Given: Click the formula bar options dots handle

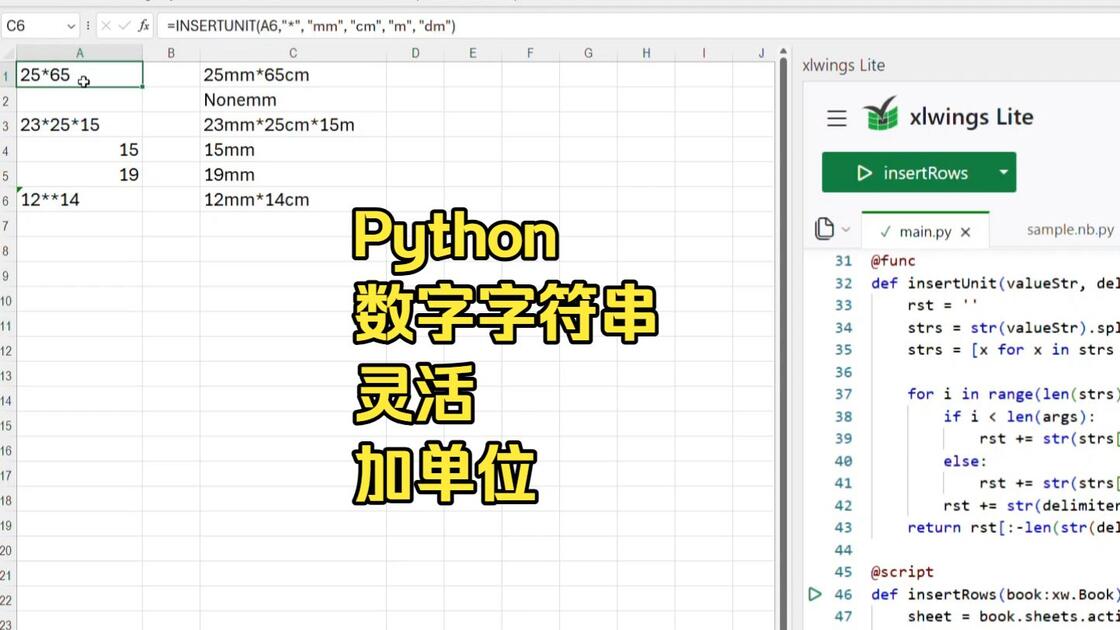Looking at the screenshot, I should [88, 26].
